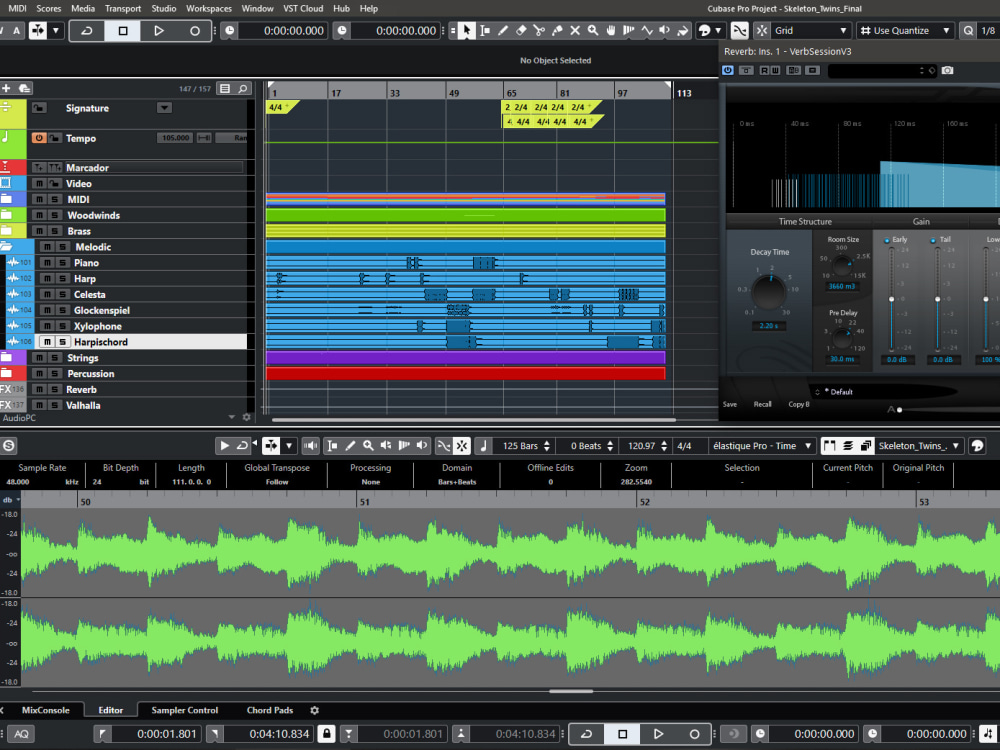This screenshot has height=750, width=1000.
Task: Open track search magnifier in track list
Action: [x=243, y=89]
